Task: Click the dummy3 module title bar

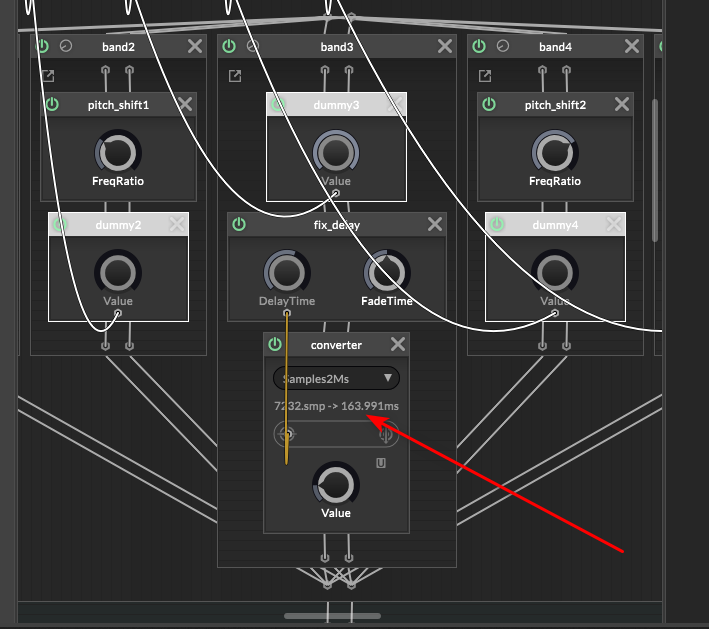Action: (x=336, y=104)
